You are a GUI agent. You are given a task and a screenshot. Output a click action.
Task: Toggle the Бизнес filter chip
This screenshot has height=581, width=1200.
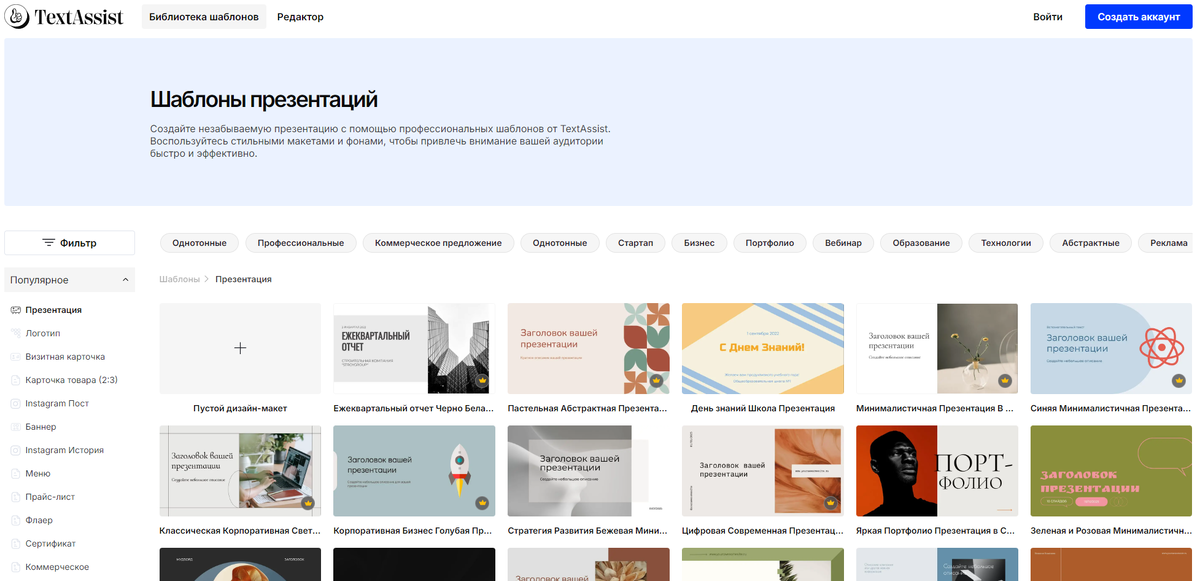(698, 242)
